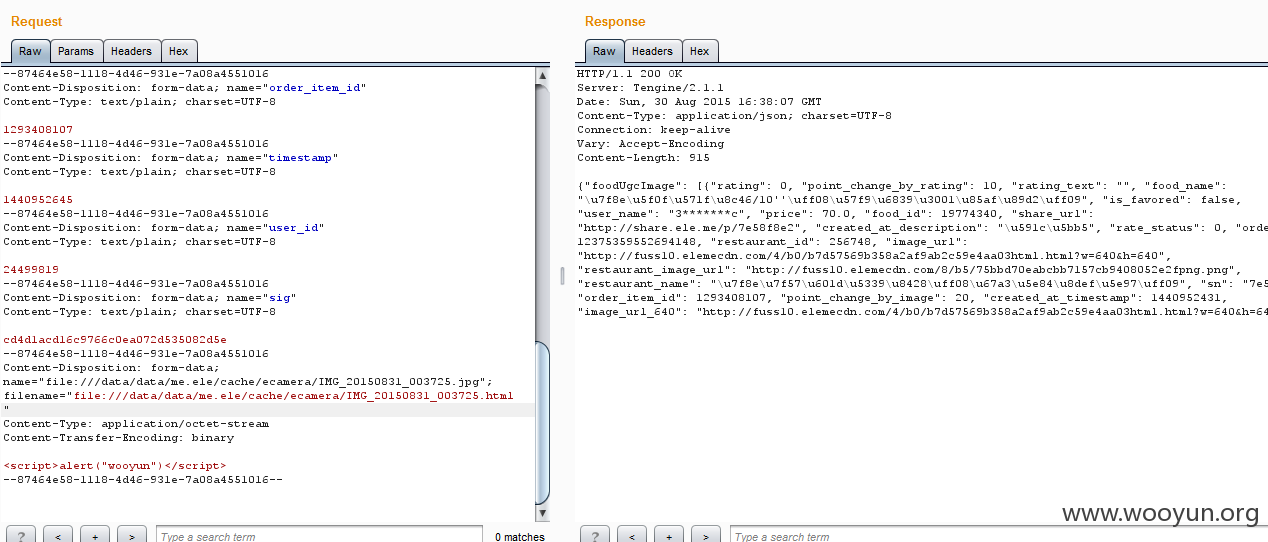Click the Request search help '?' button
The height and width of the screenshot is (542, 1268).
pyautogui.click(x=21, y=535)
